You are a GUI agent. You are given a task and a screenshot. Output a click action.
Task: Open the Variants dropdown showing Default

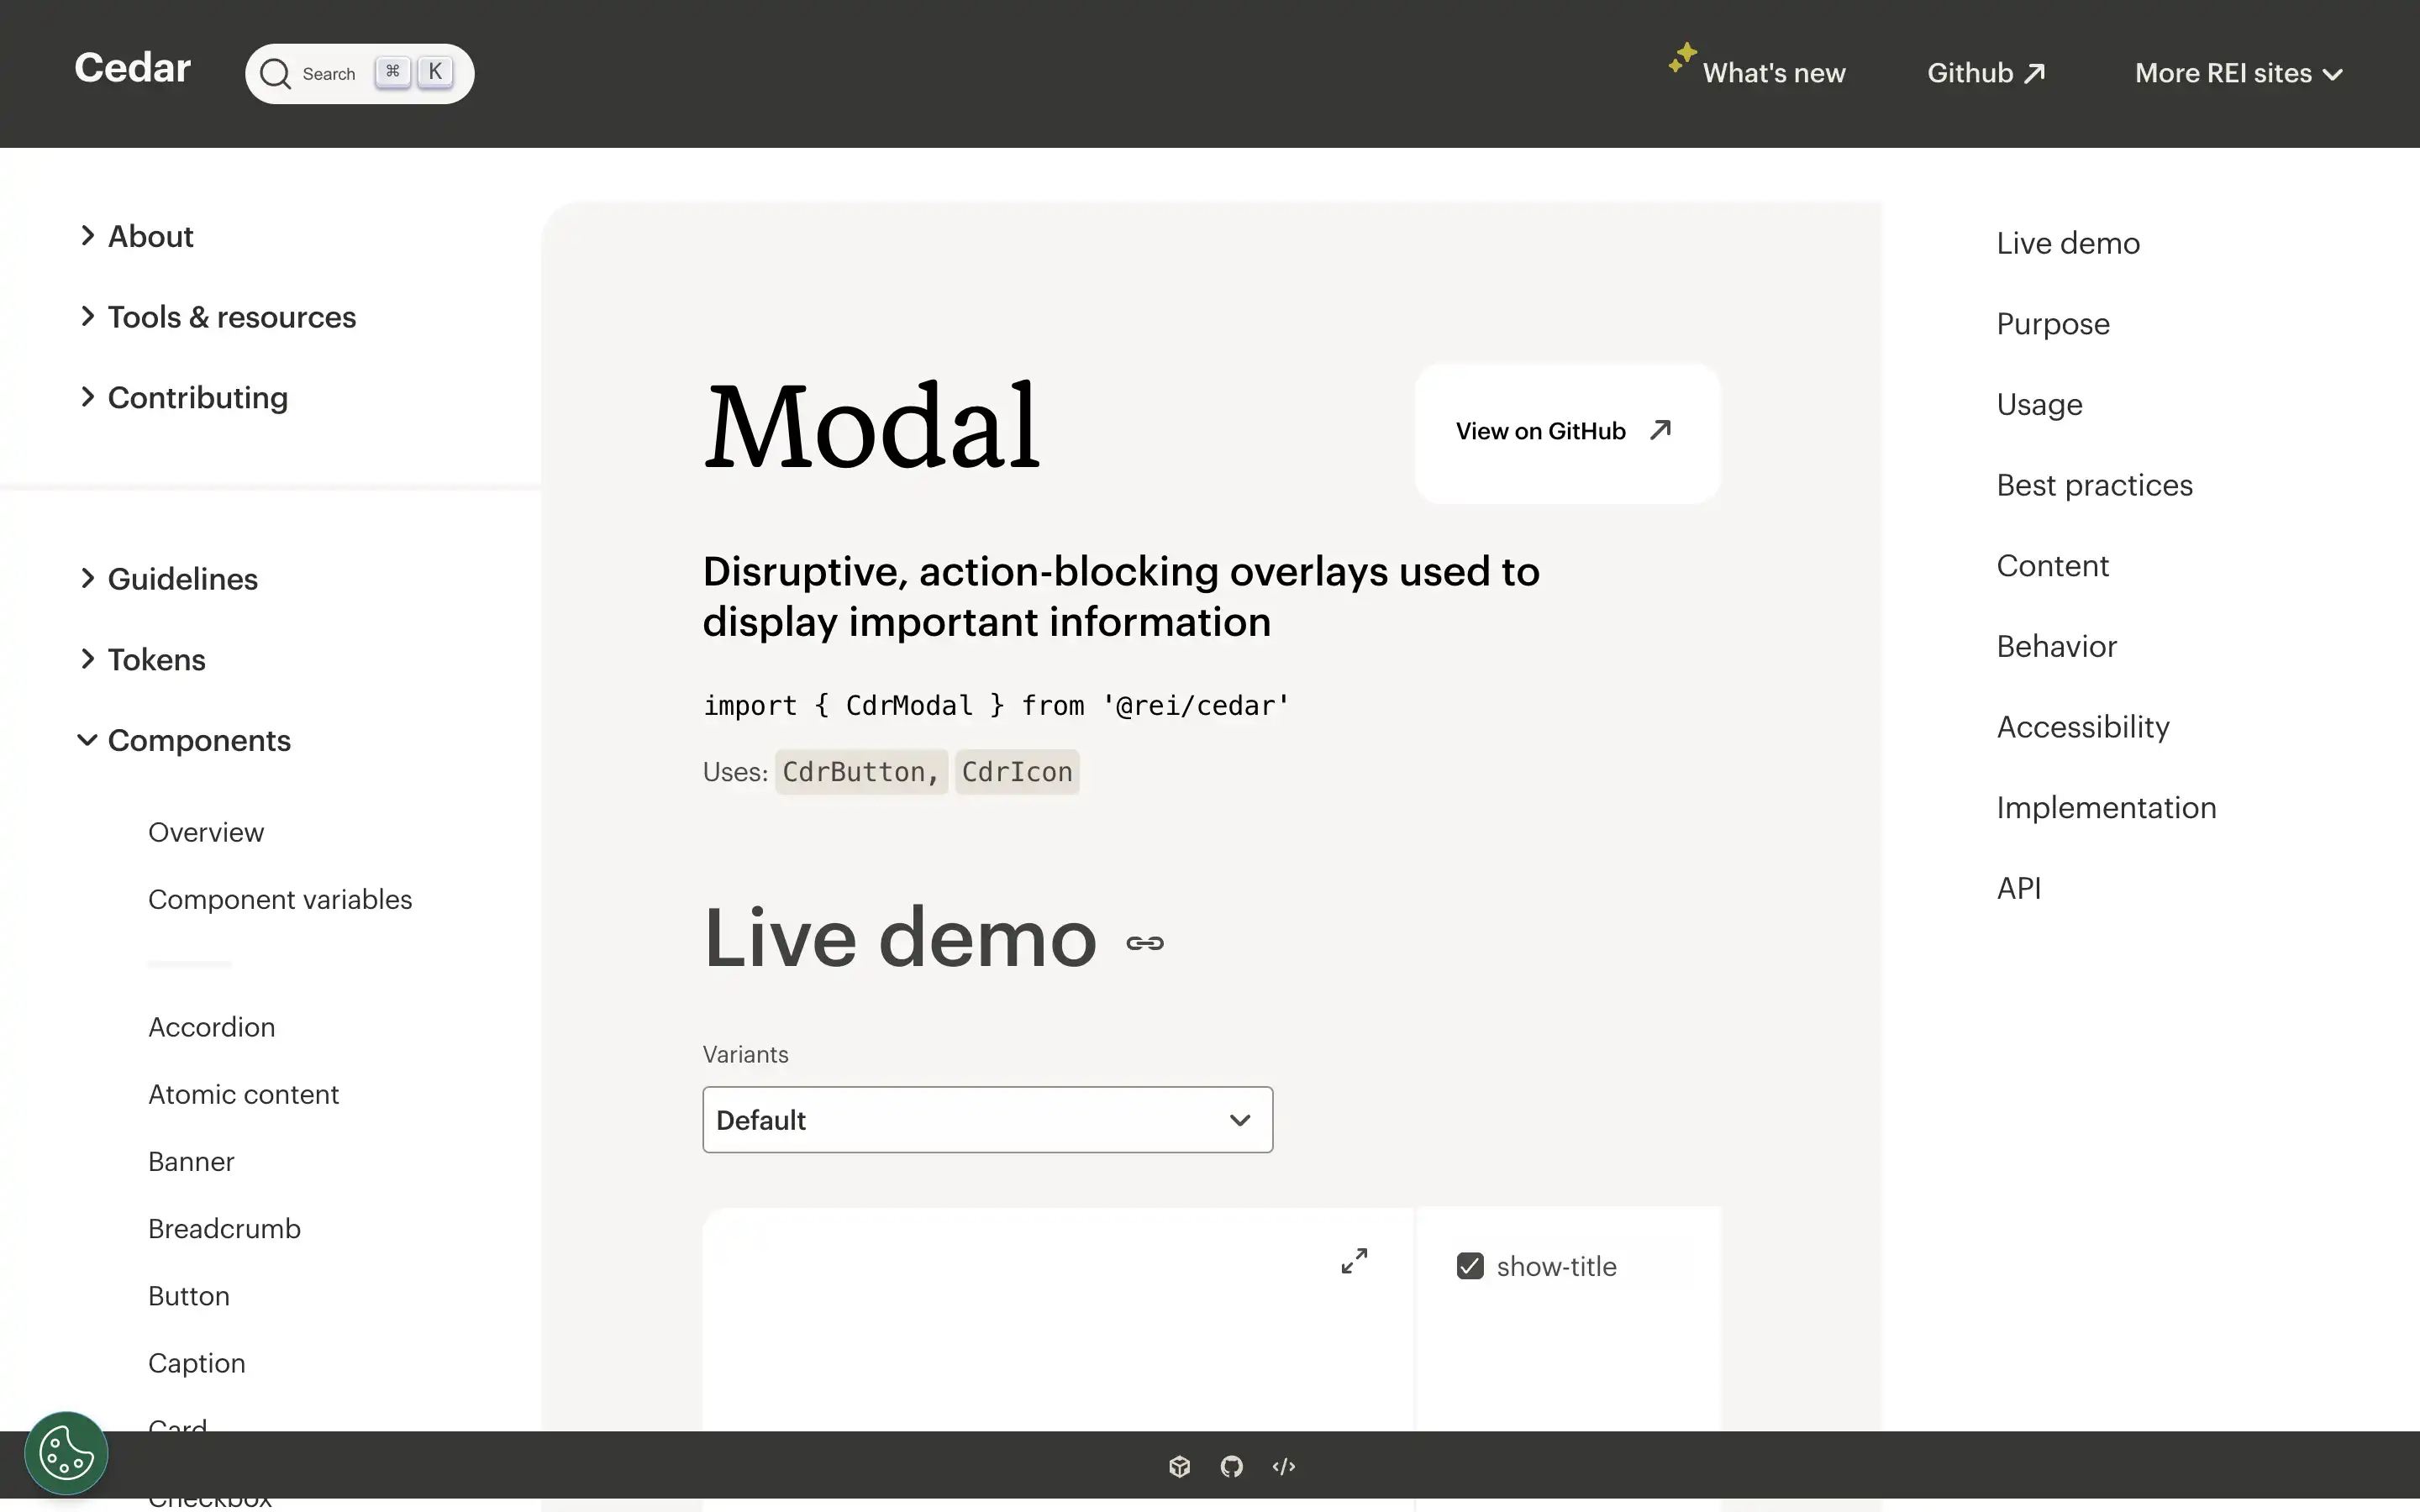[x=987, y=1120]
